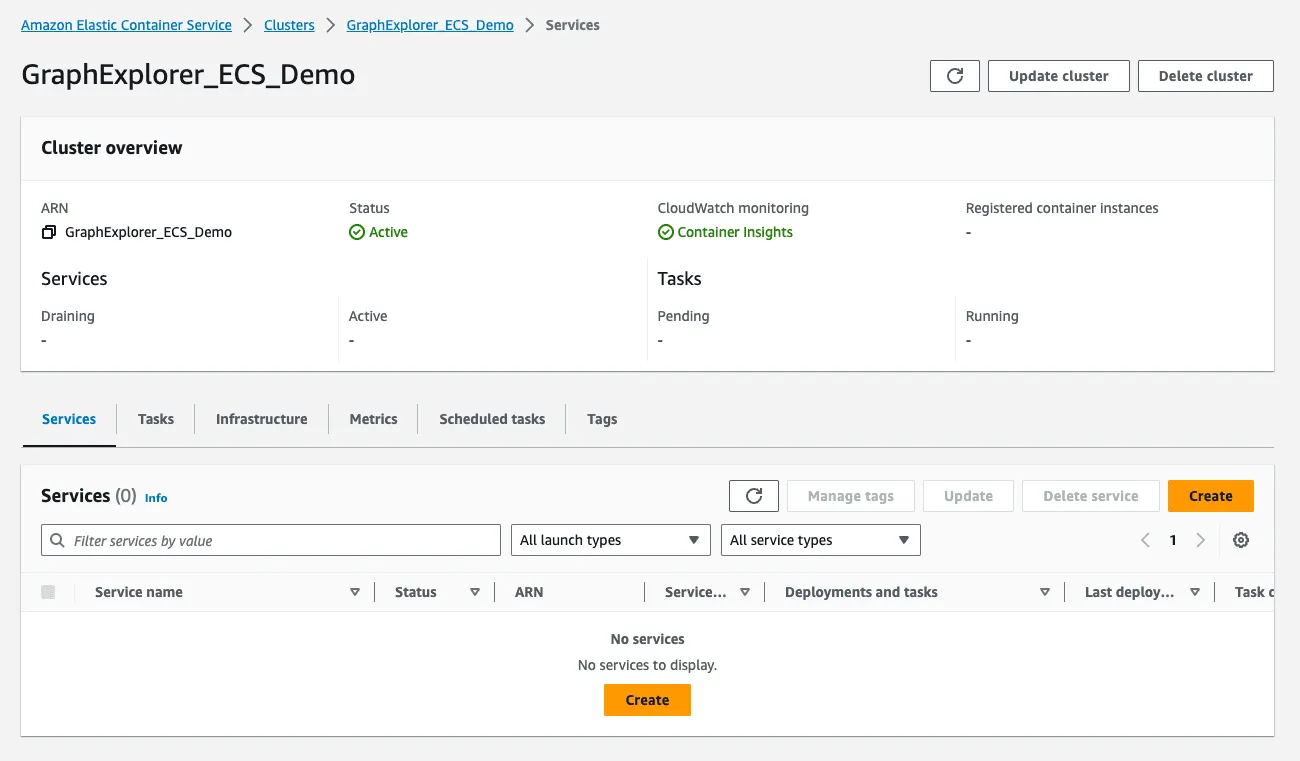
Task: Open table preferences gear icon
Action: (x=1241, y=540)
